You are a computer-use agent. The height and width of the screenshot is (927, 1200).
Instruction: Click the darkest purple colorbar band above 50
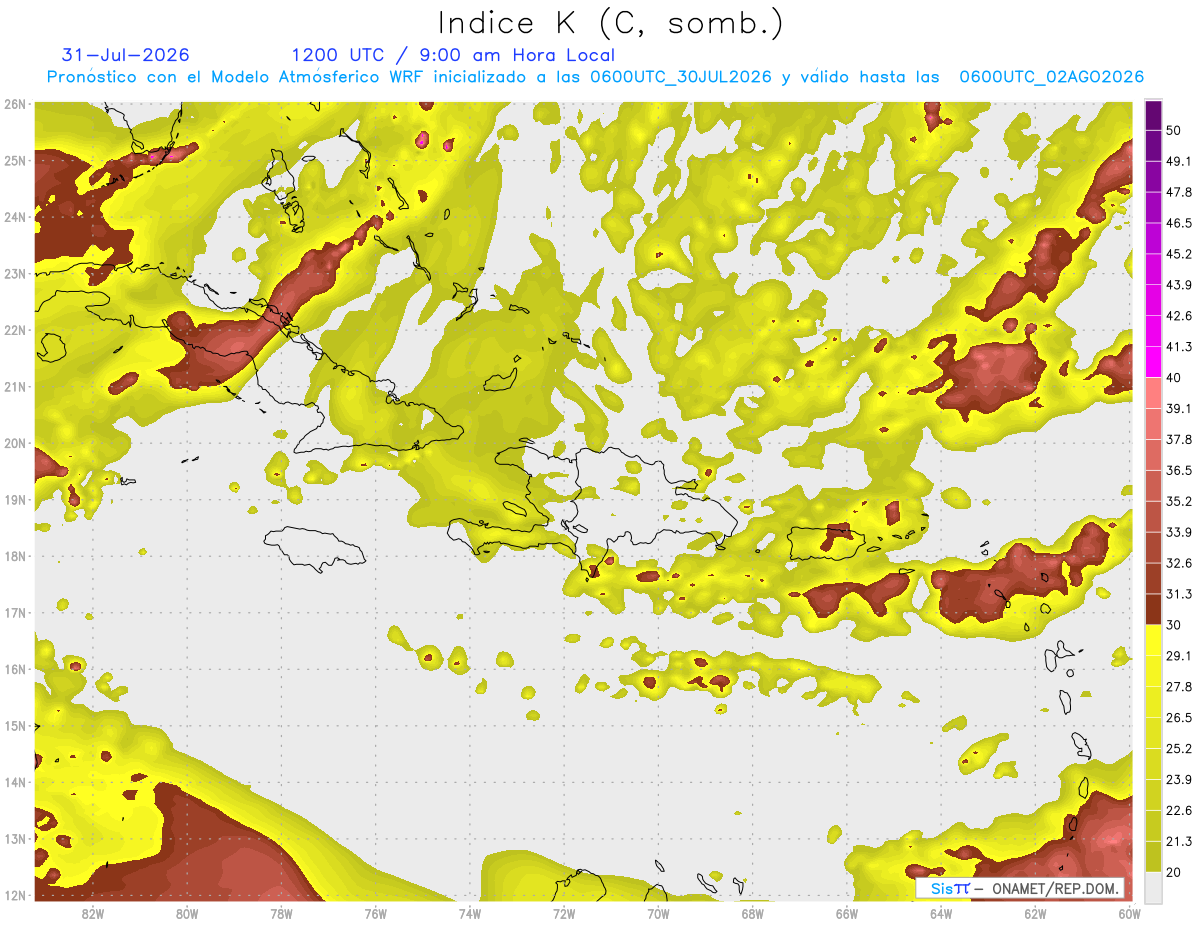(1153, 115)
